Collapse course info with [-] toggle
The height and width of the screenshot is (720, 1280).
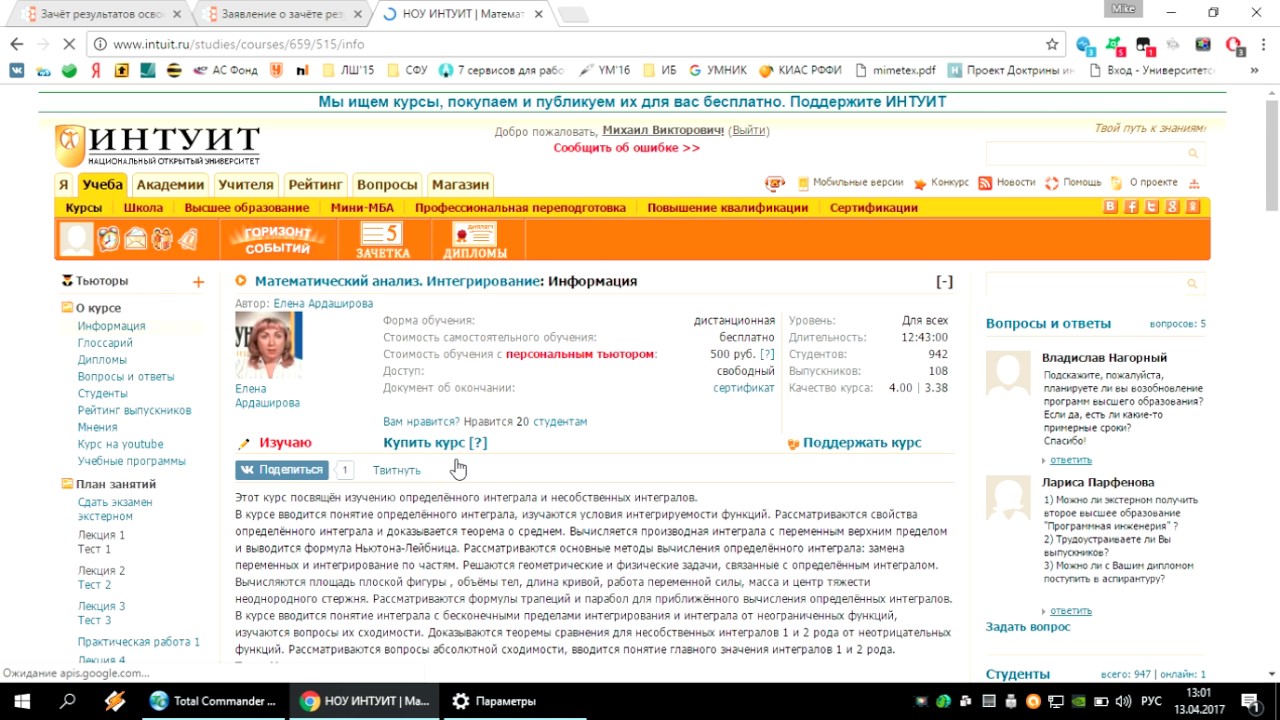(944, 281)
